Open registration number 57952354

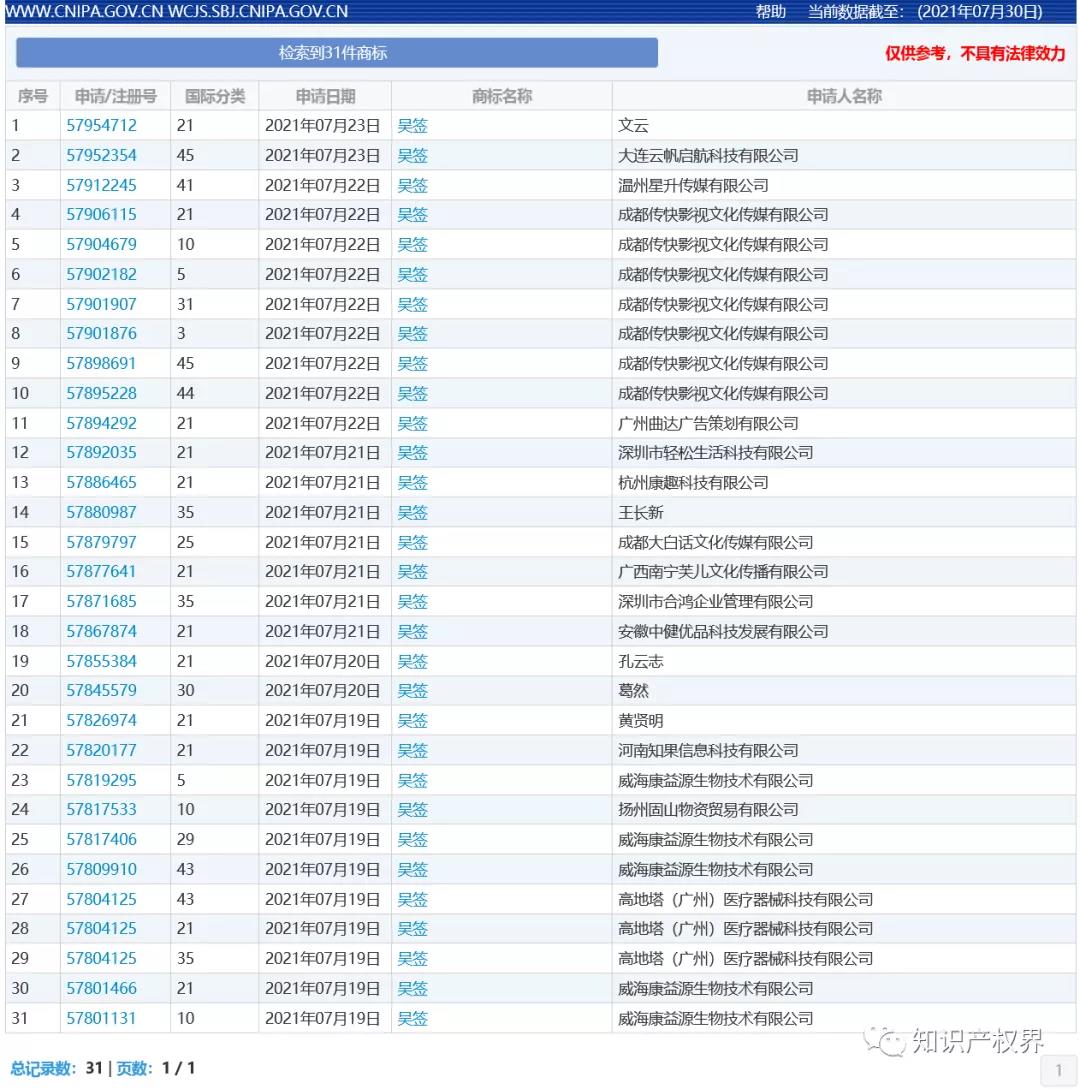tap(101, 156)
